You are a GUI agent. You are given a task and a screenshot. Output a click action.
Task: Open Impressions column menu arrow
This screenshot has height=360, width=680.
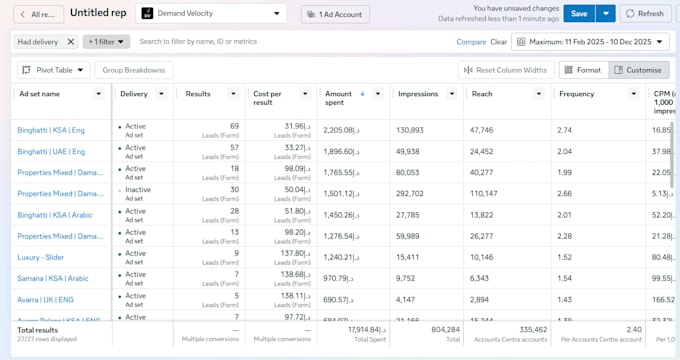click(452, 94)
